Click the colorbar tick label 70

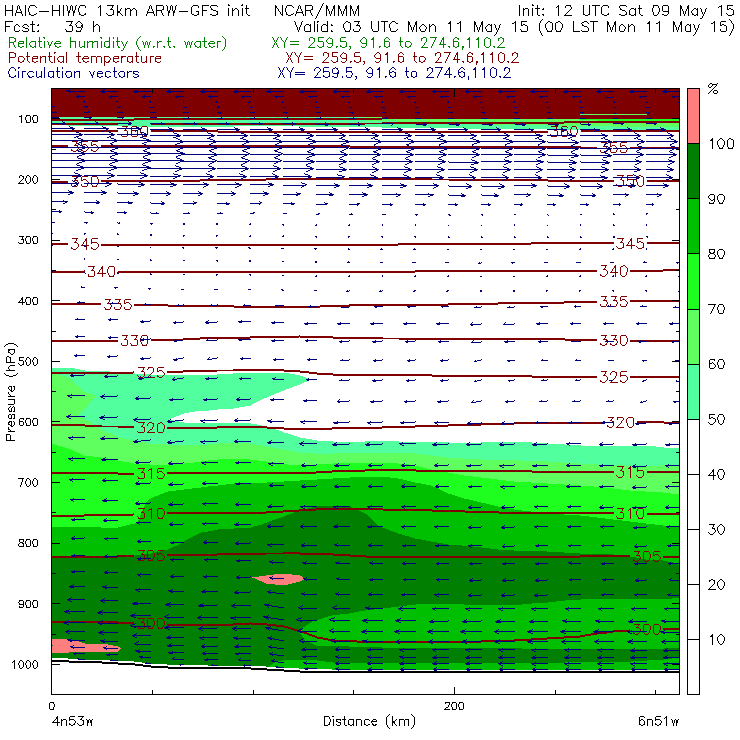coord(716,309)
